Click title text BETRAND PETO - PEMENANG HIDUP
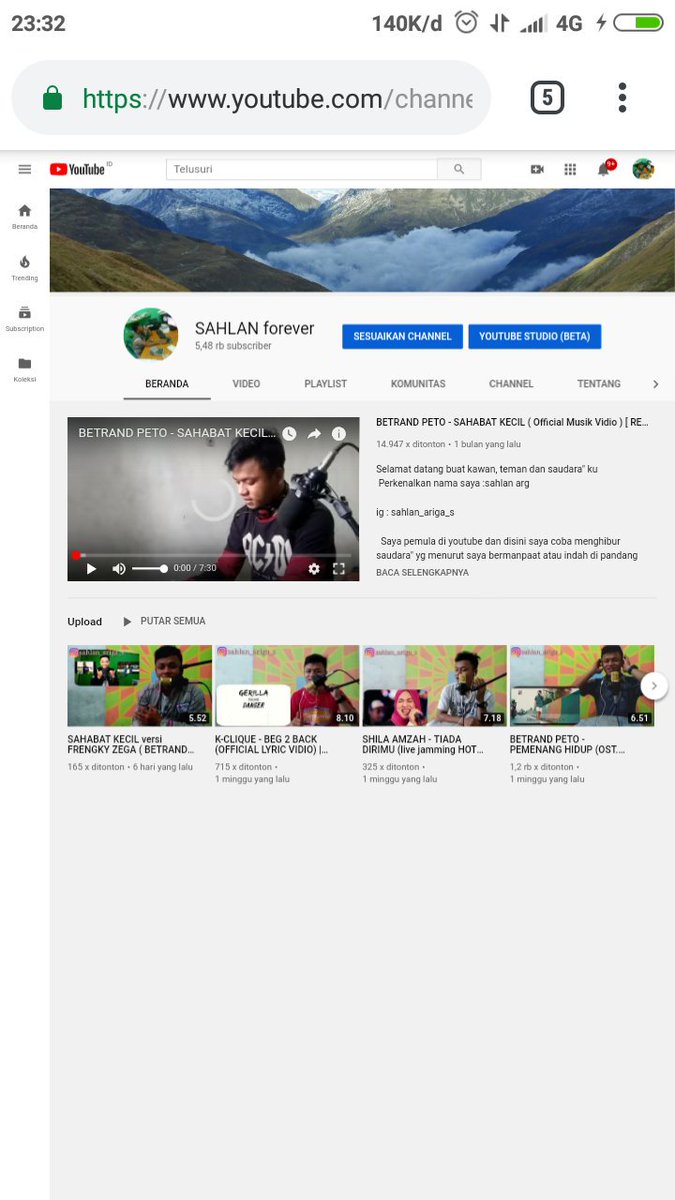Image resolution: width=675 pixels, height=1200 pixels. pos(568,745)
